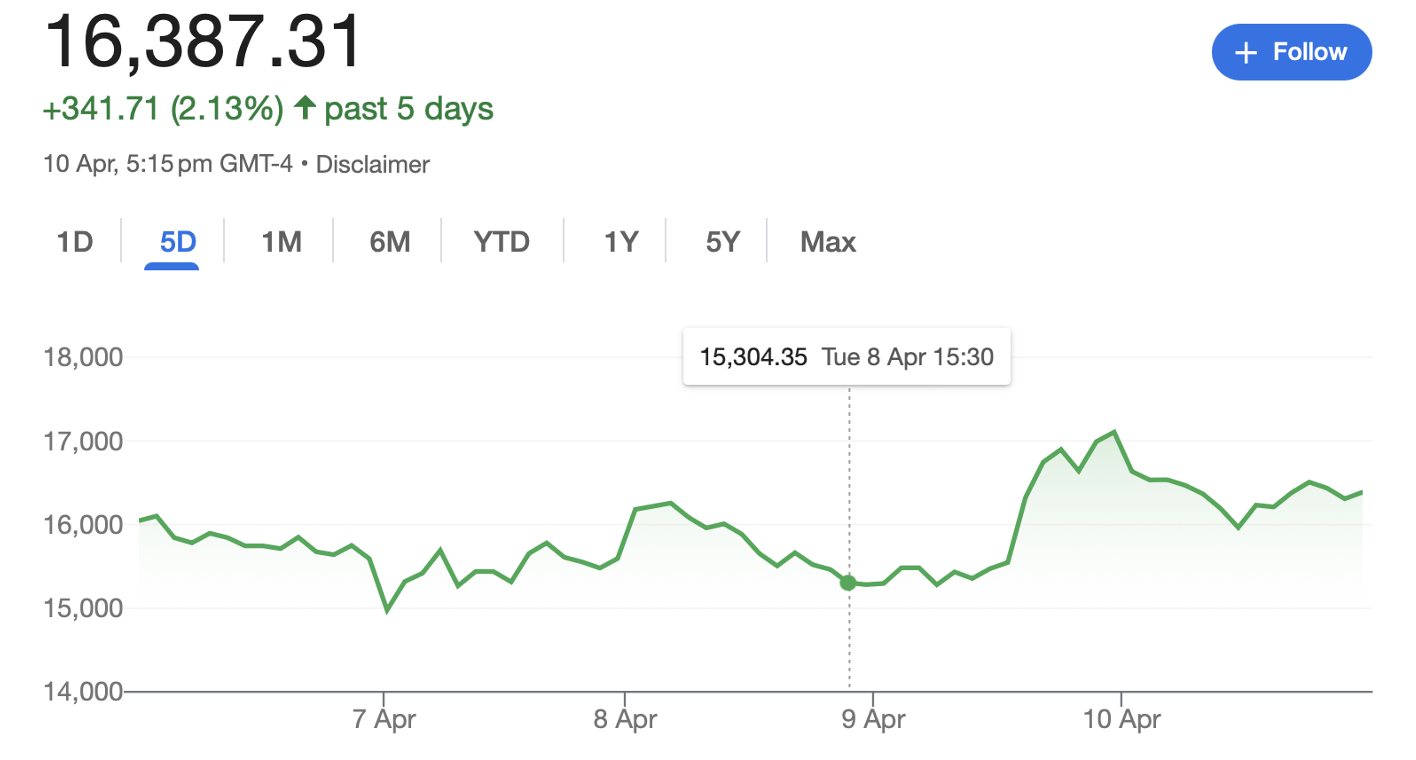Click the Follow button label
Image resolution: width=1416 pixels, height=760 pixels.
click(1309, 52)
